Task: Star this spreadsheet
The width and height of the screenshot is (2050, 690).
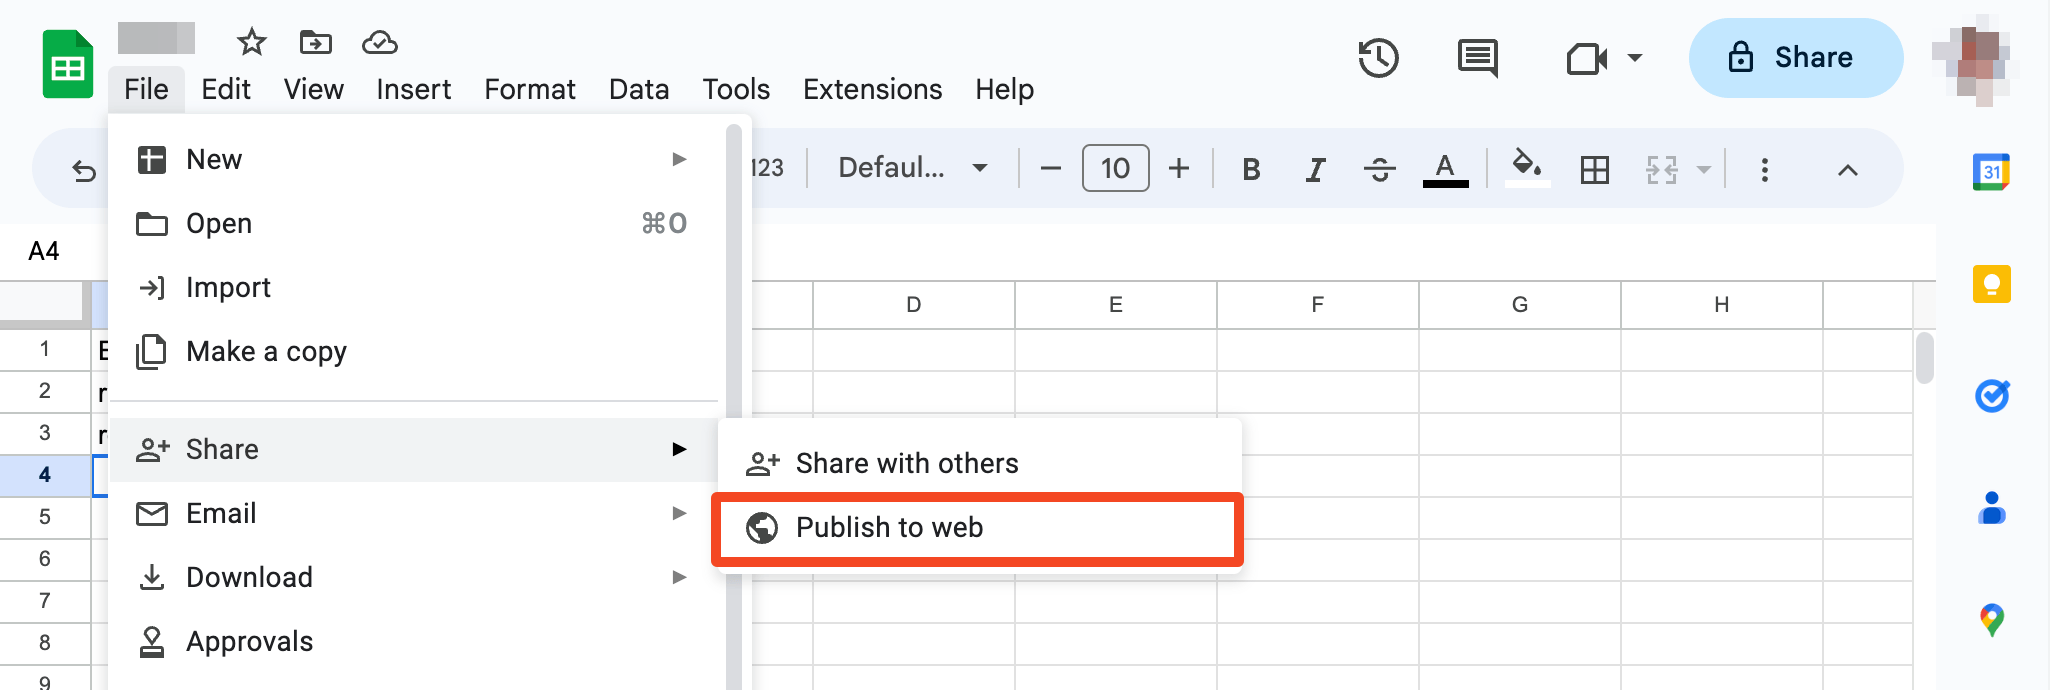Action: click(x=251, y=42)
